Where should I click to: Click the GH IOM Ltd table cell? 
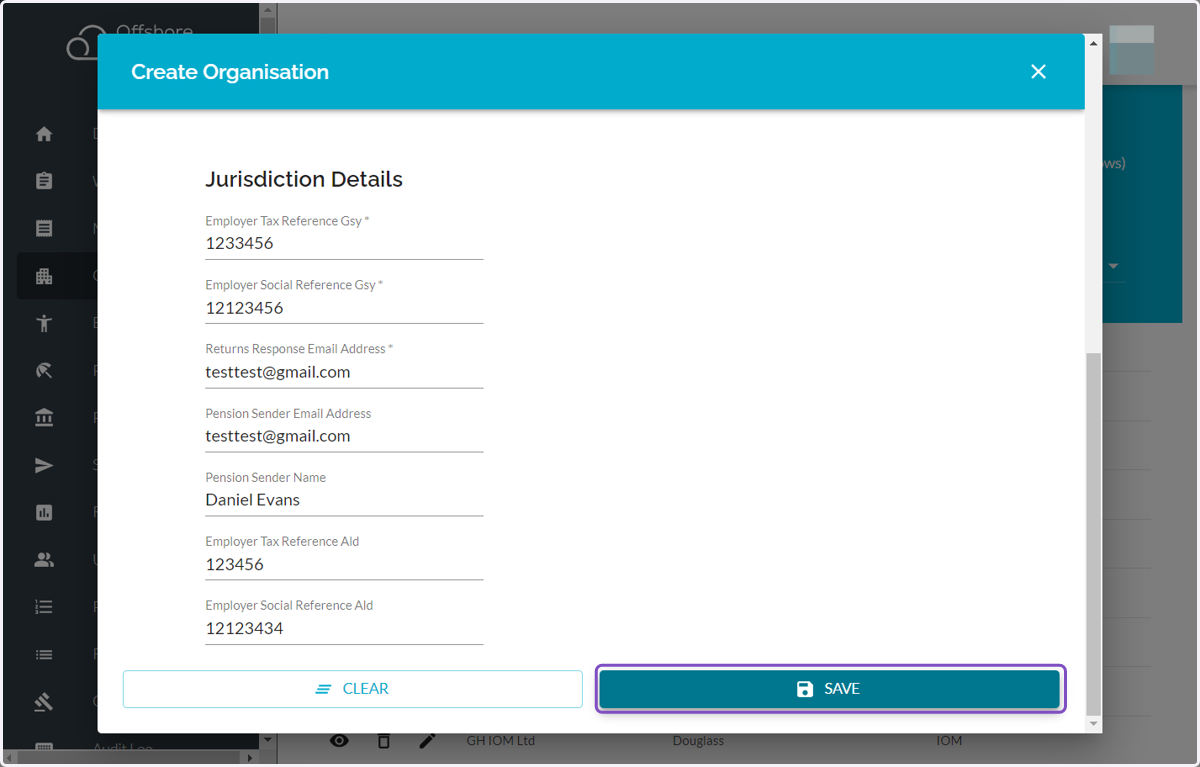500,741
